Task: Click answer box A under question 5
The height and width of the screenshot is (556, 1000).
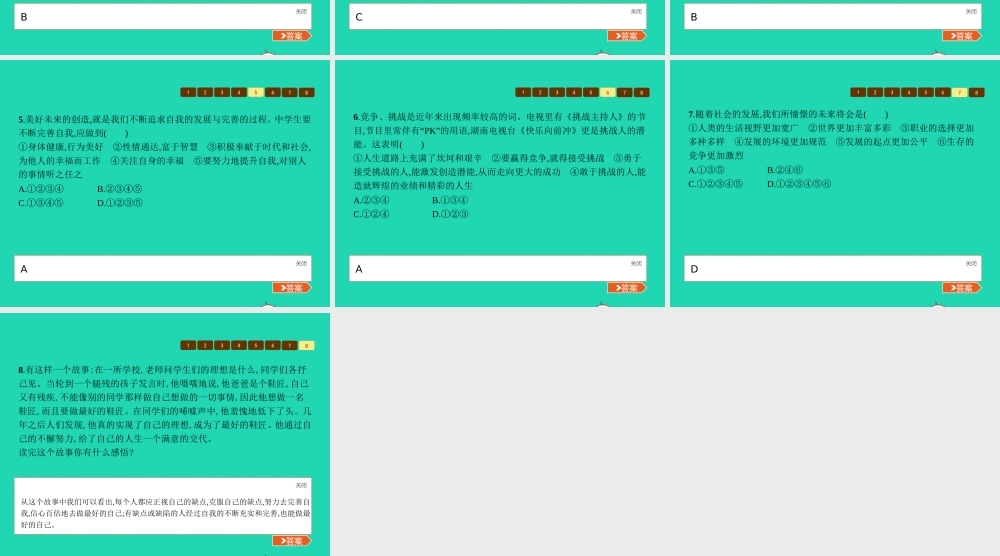Action: click(163, 269)
